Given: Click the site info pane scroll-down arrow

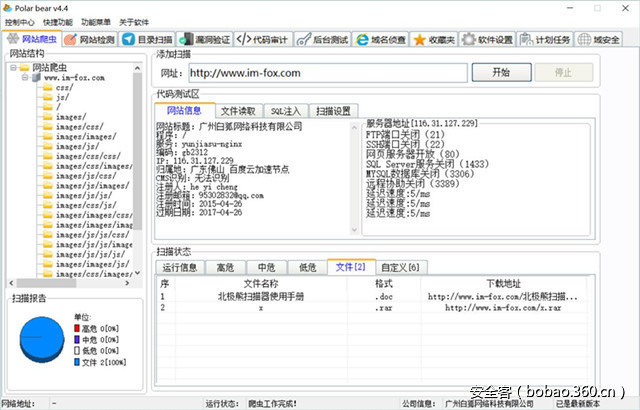Looking at the screenshot, I should 354,230.
